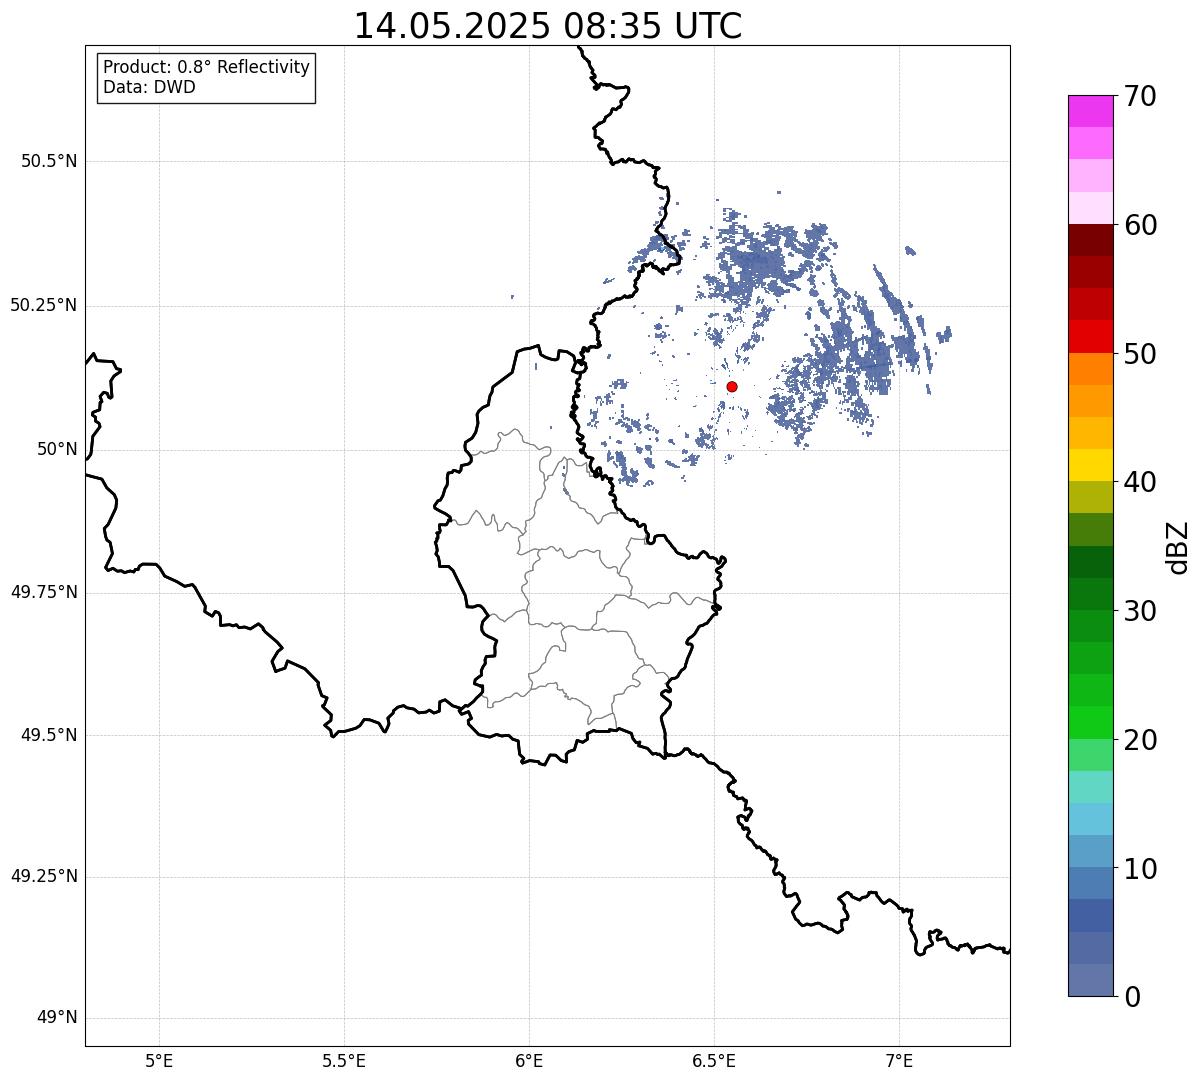This screenshot has width=1202, height=1081.
Task: Click the dBZ colorbar label
Action: tap(1178, 546)
